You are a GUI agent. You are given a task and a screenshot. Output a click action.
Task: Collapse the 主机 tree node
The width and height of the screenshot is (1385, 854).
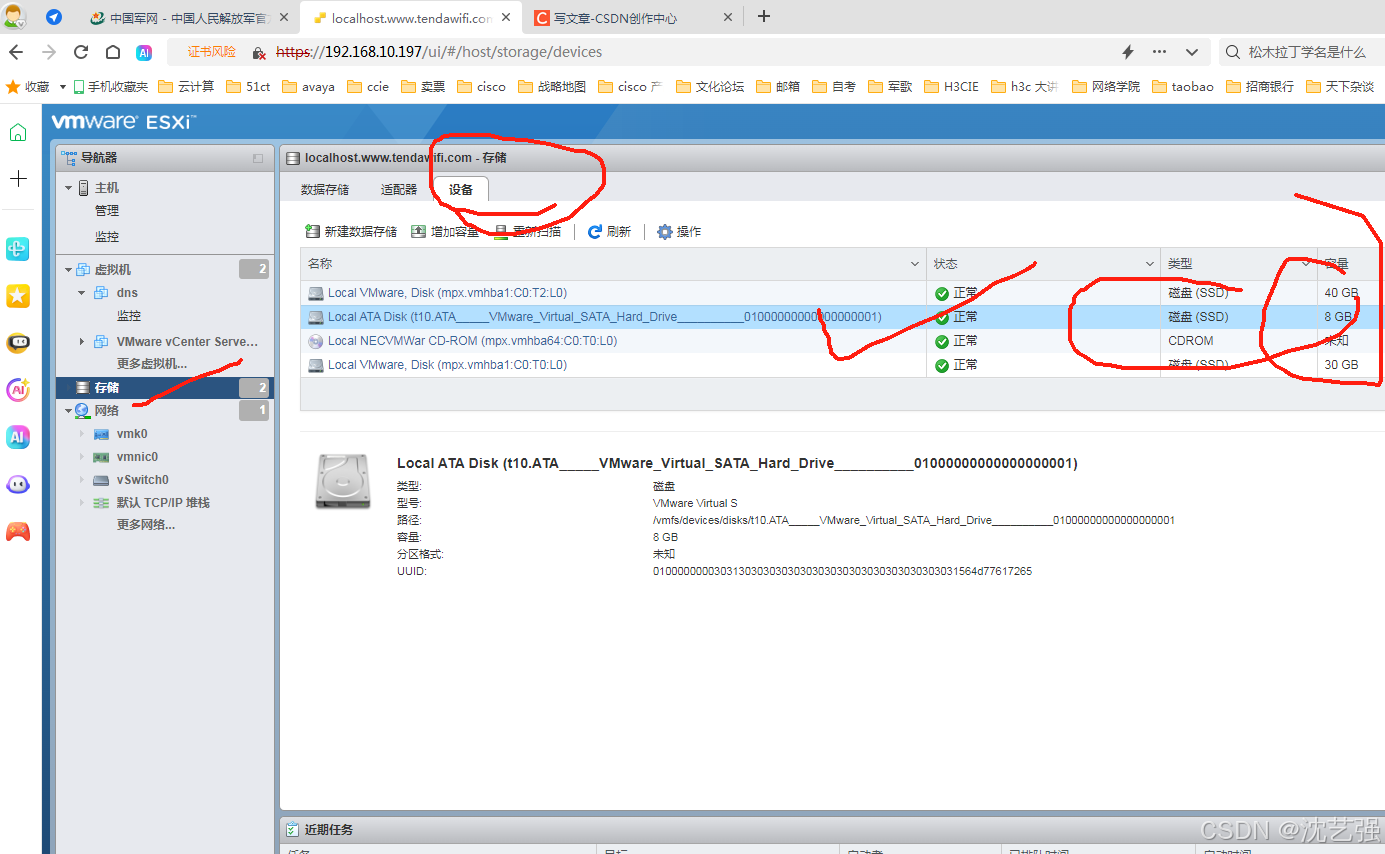click(x=68, y=188)
